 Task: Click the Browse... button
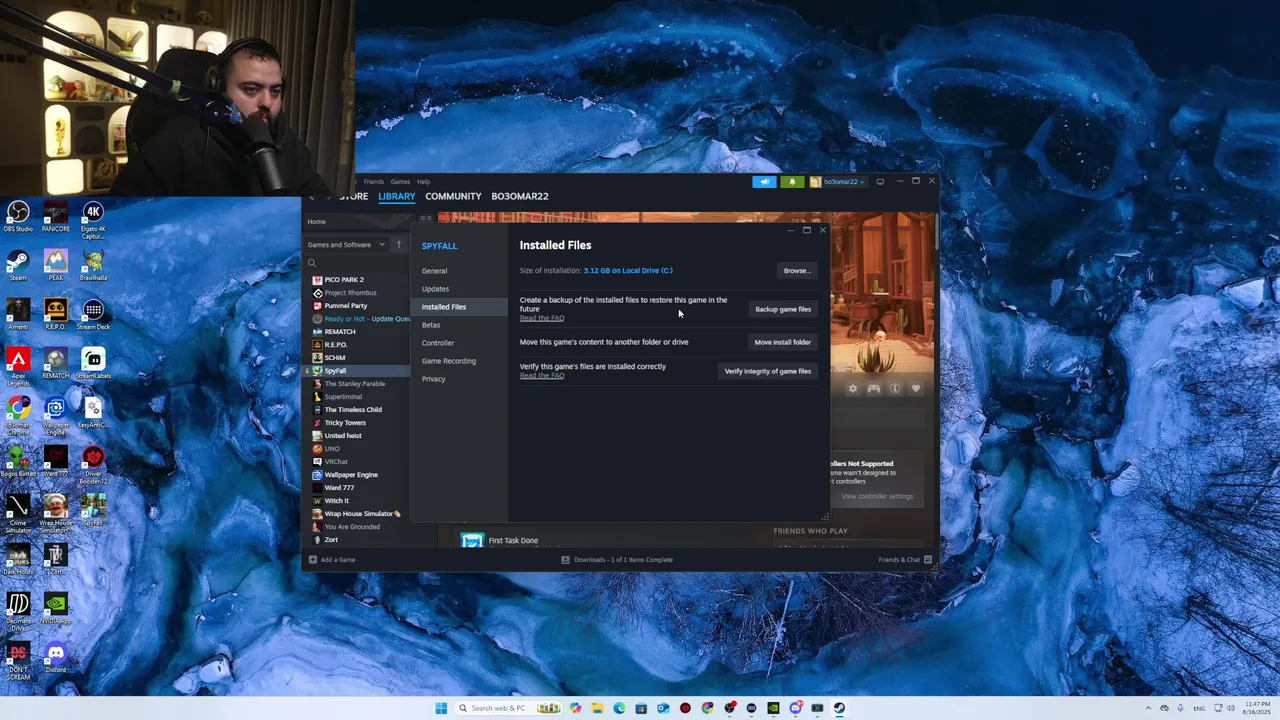(x=797, y=271)
